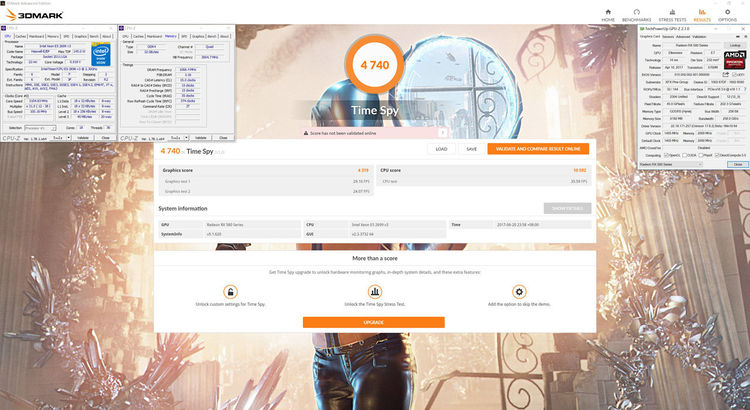Switch to SPD tab in left CPU-Z window

tap(66, 36)
